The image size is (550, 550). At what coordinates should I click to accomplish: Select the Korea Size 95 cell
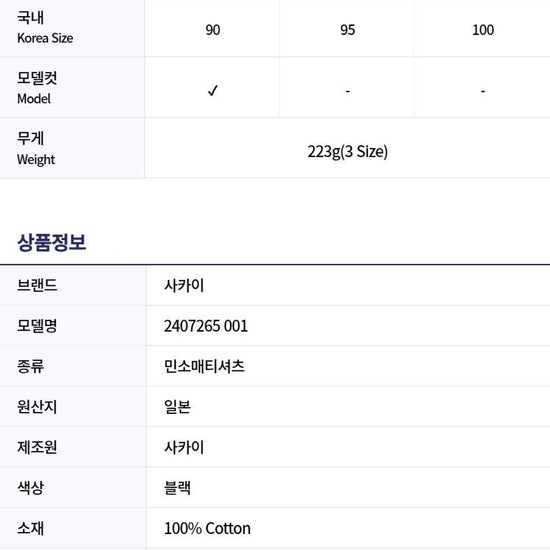(x=347, y=30)
